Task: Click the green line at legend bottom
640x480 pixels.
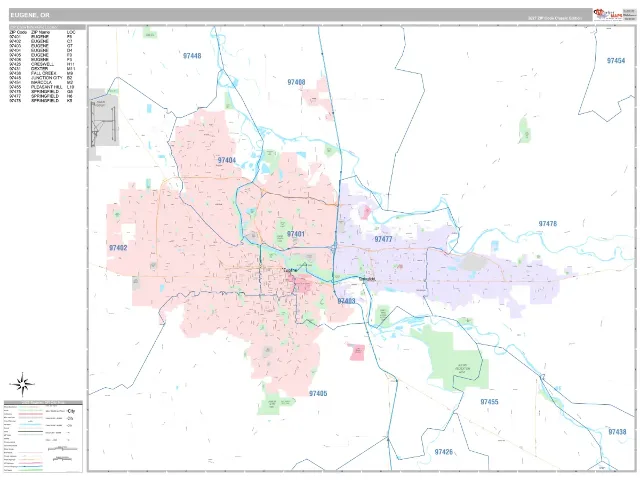Action: [30, 470]
